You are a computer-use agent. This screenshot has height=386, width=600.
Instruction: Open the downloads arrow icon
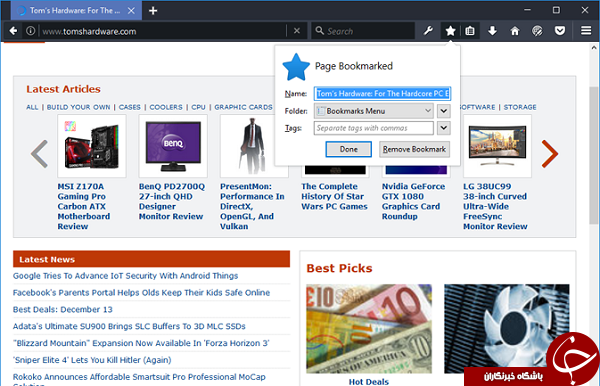pos(492,31)
